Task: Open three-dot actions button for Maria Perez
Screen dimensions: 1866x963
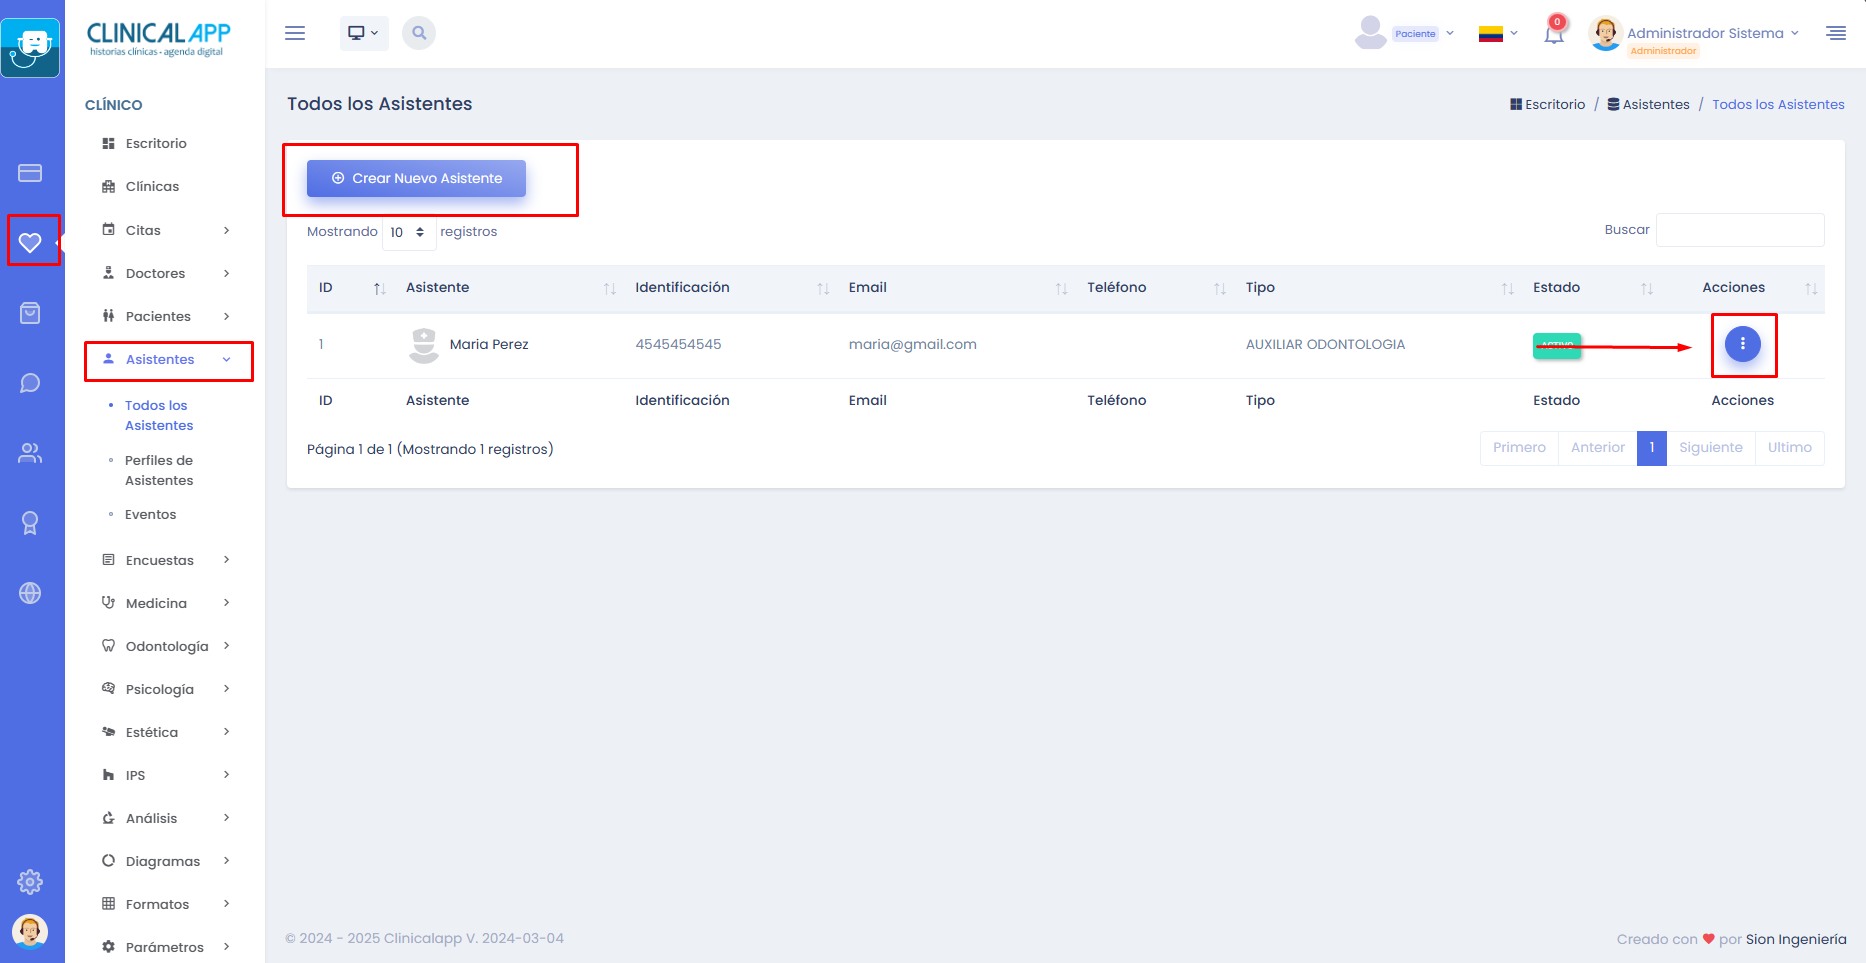Action: (x=1742, y=344)
